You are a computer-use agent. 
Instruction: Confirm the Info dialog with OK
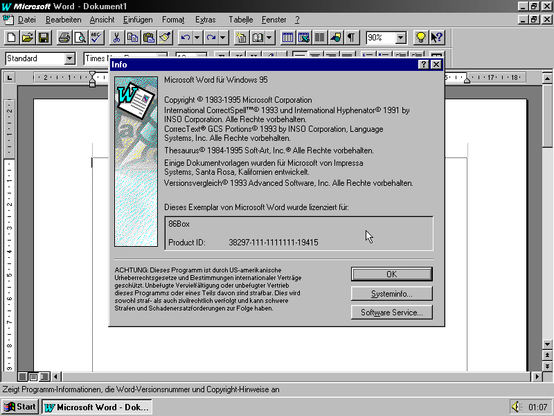391,274
